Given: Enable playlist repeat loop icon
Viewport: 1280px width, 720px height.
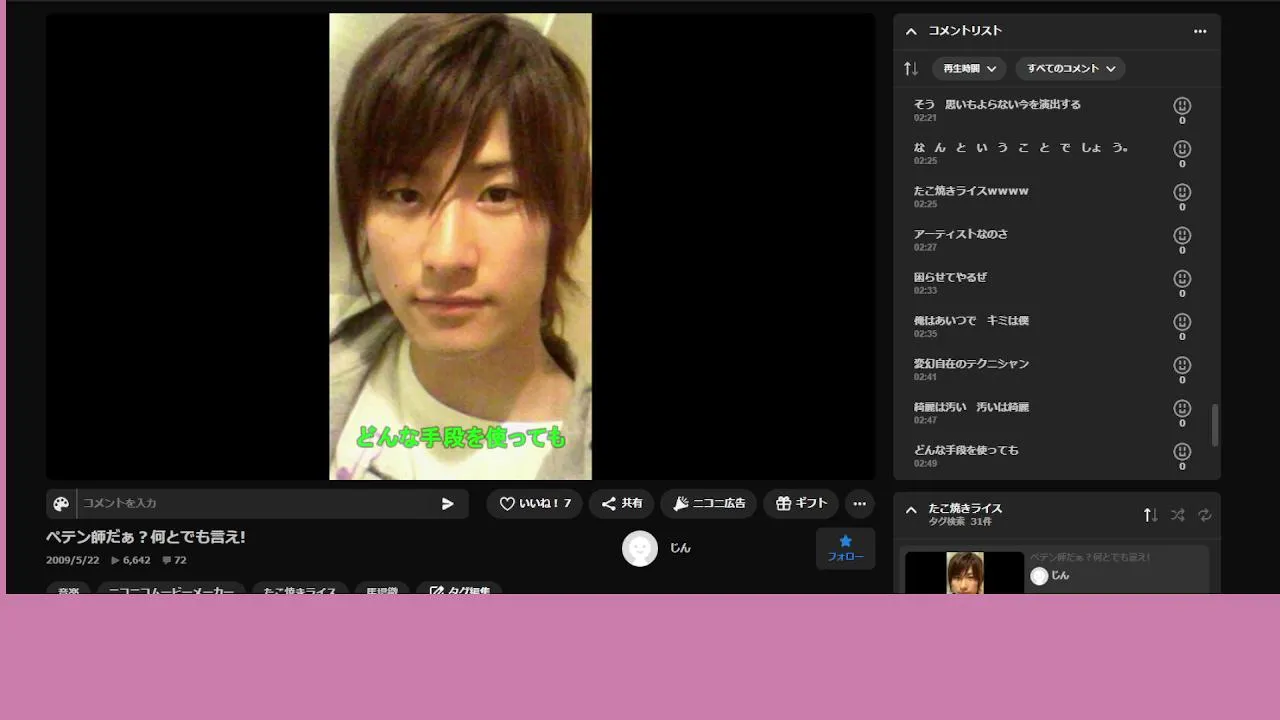Looking at the screenshot, I should click(x=1204, y=515).
